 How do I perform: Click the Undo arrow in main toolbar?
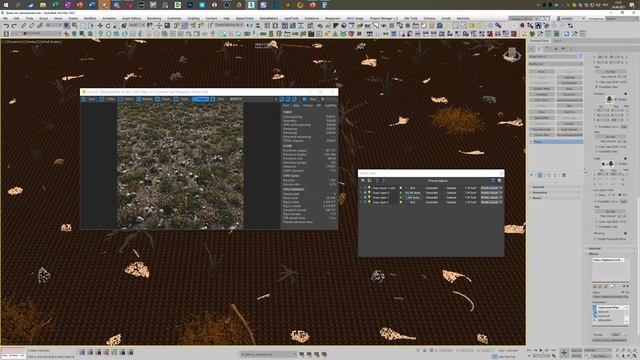(6, 26)
